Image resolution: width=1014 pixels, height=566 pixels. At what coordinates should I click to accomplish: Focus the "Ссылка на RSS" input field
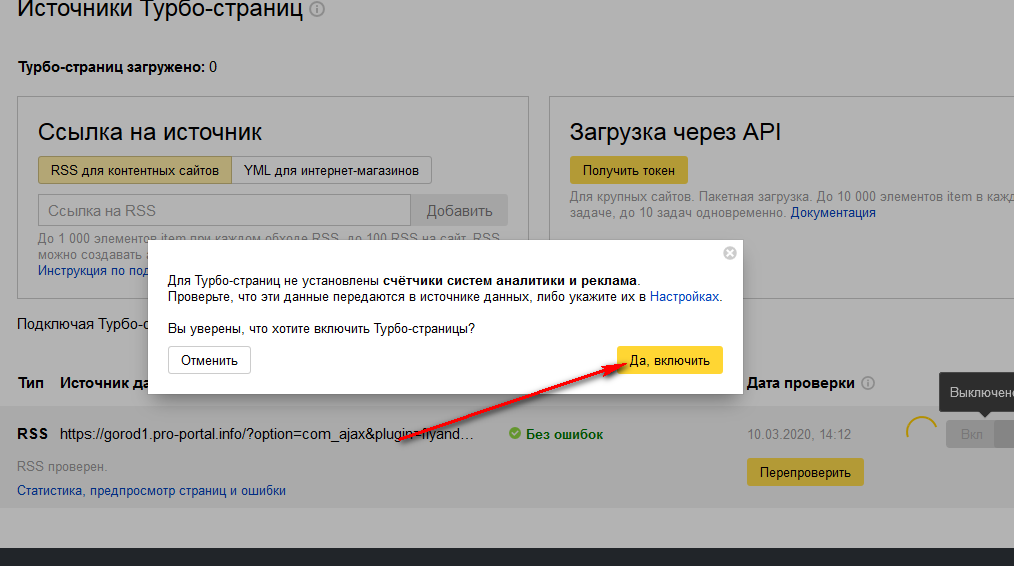click(x=224, y=211)
